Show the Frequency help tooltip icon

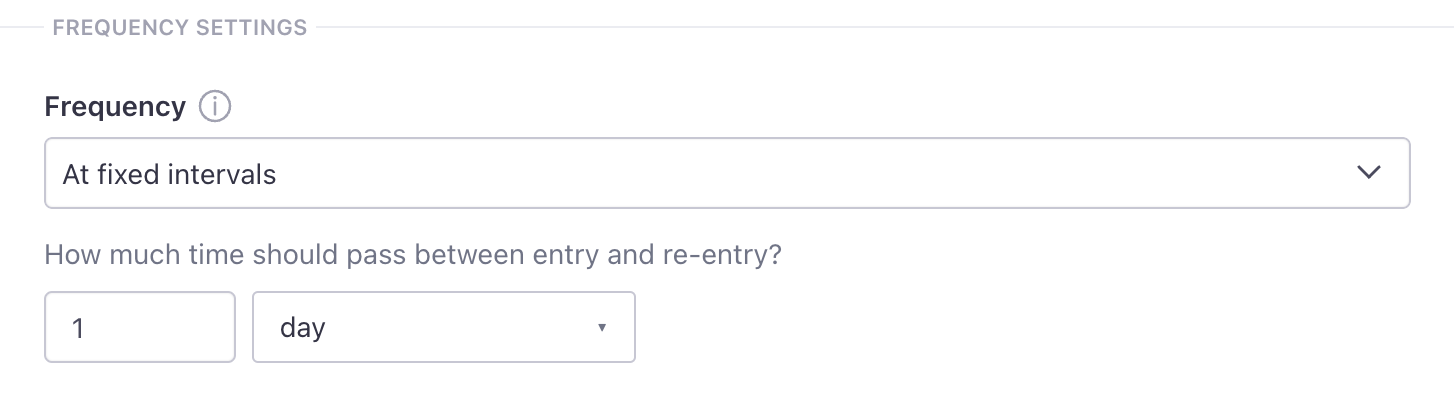(x=215, y=107)
